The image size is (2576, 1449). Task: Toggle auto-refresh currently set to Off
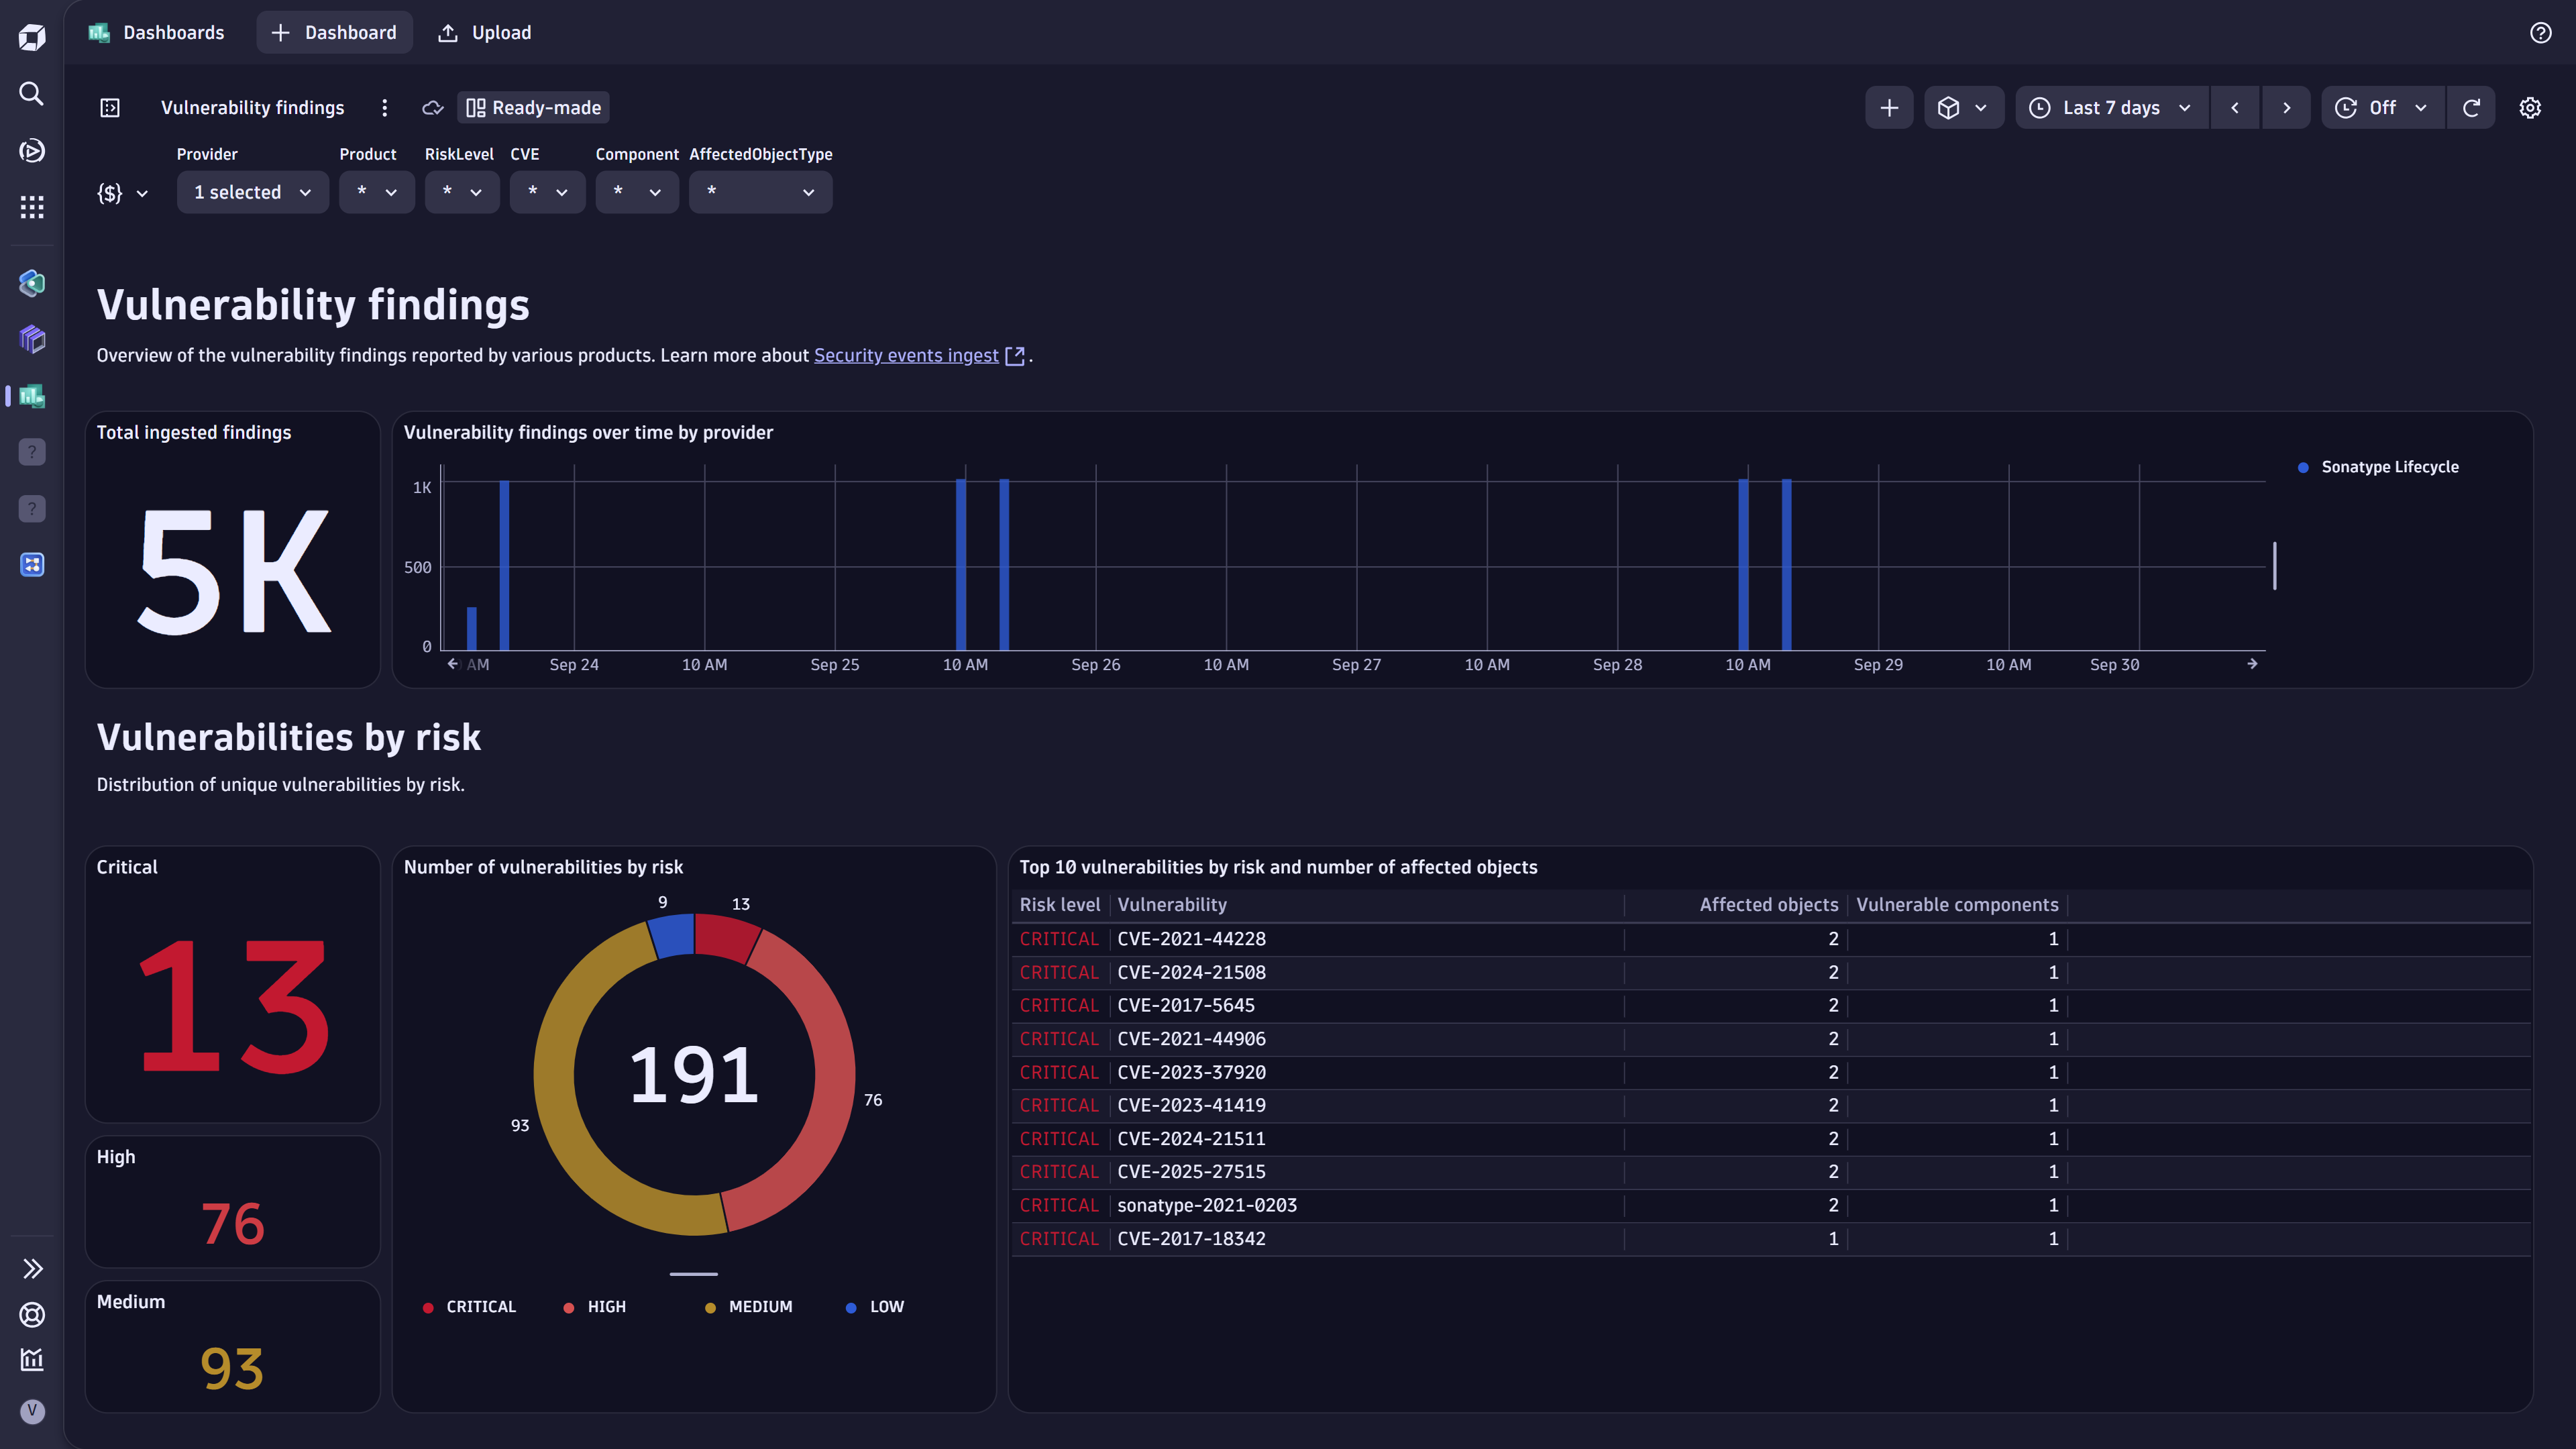(x=2381, y=107)
